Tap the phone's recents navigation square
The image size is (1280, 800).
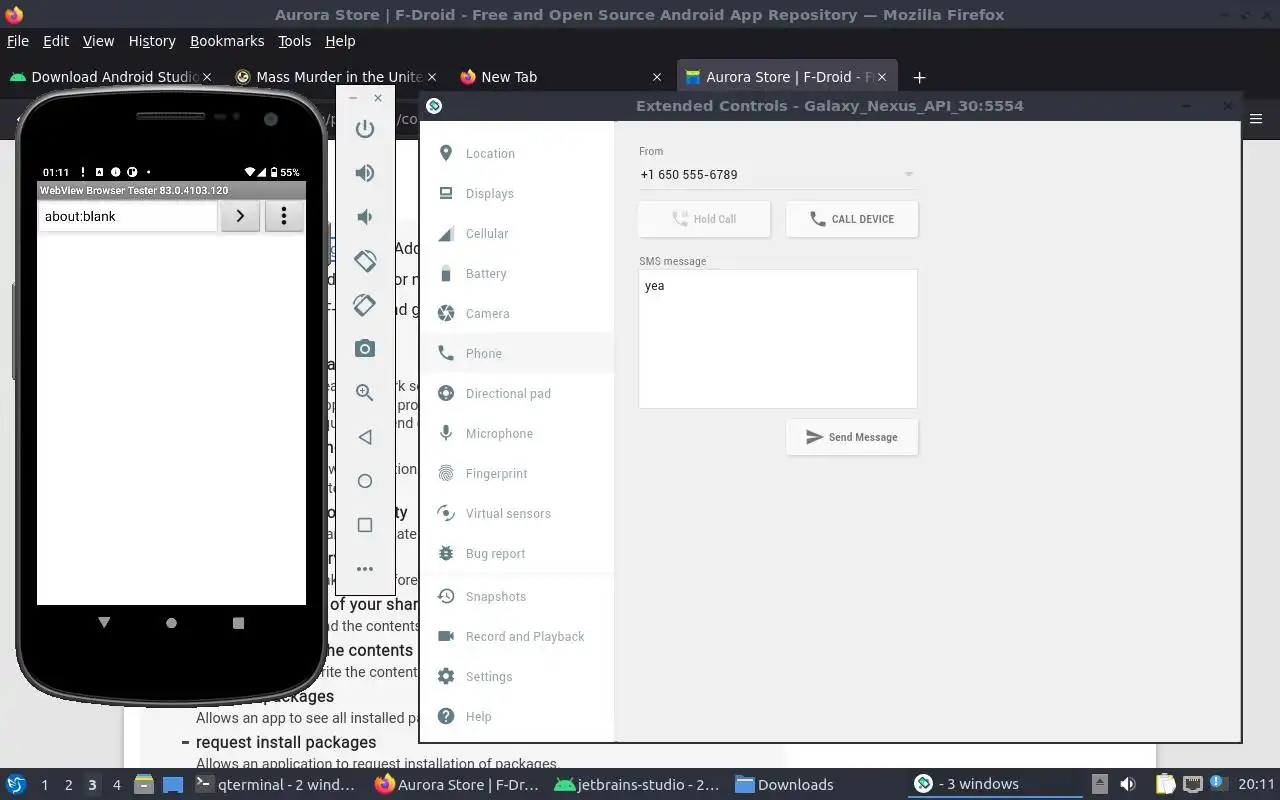click(x=238, y=623)
